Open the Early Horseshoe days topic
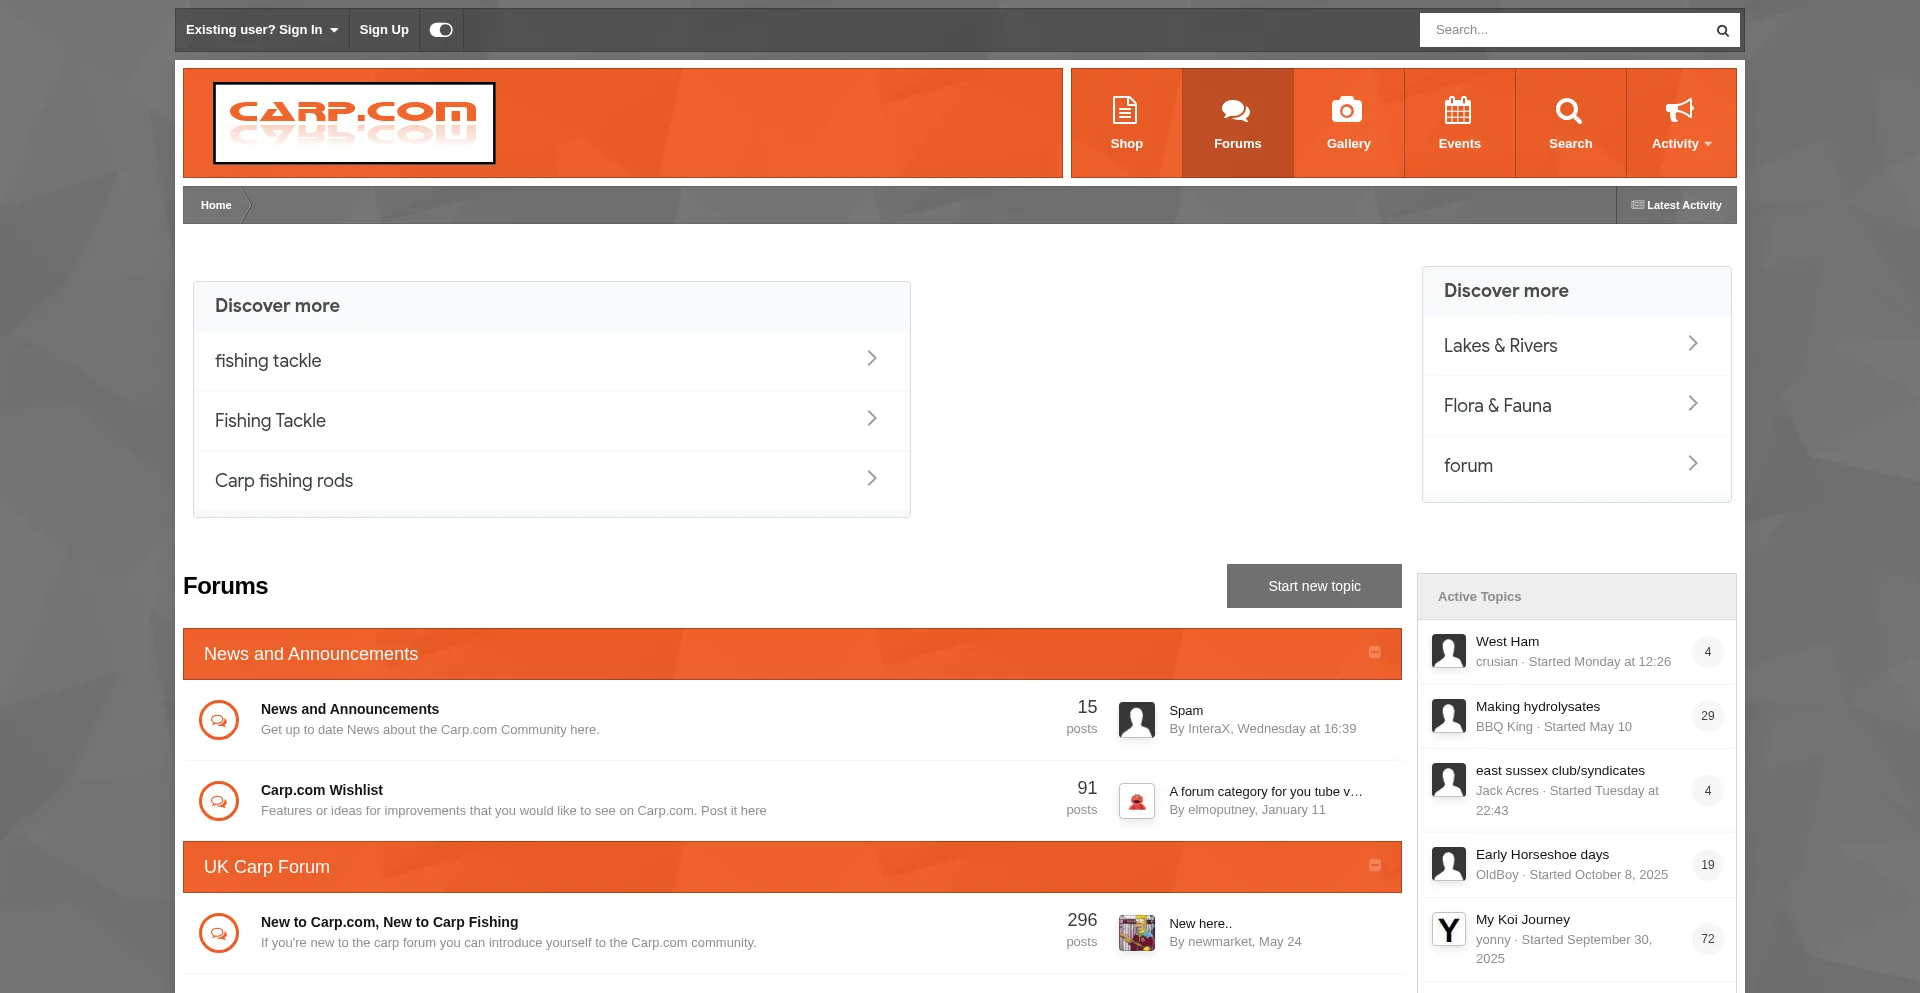 (1542, 855)
